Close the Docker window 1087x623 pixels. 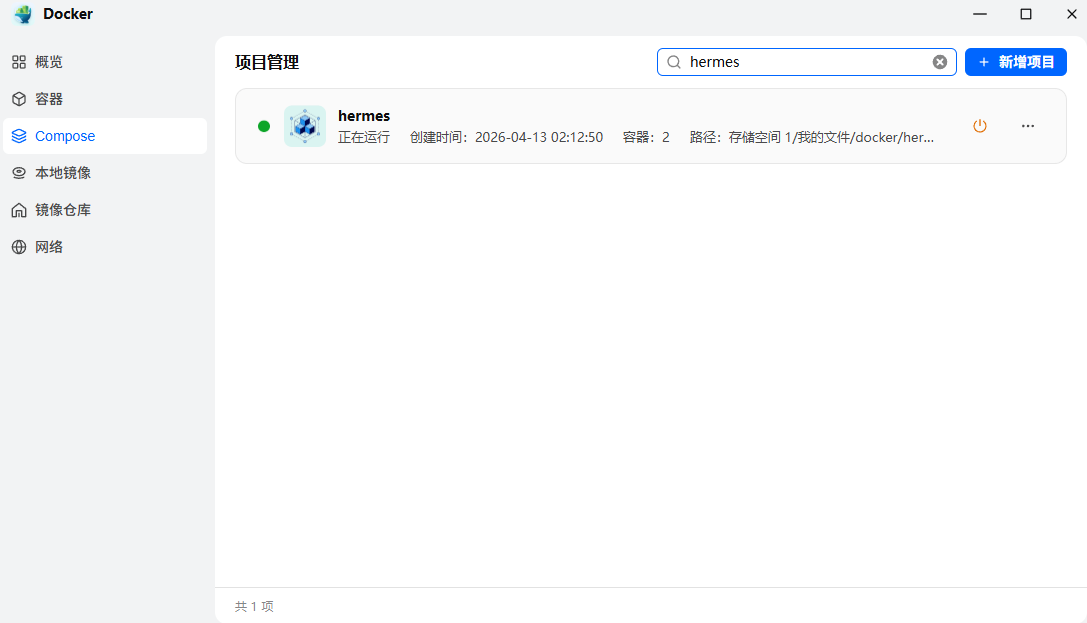tap(1071, 14)
